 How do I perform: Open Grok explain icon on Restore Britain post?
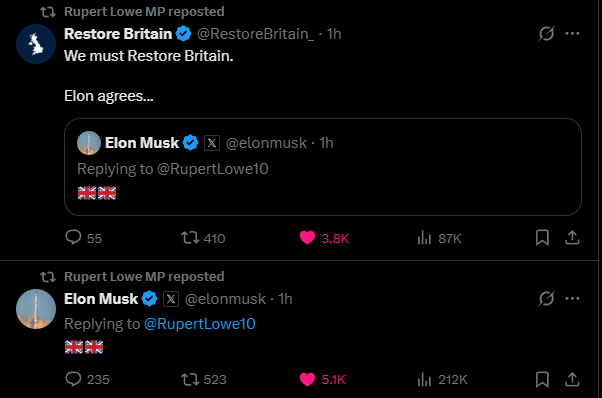[x=546, y=33]
